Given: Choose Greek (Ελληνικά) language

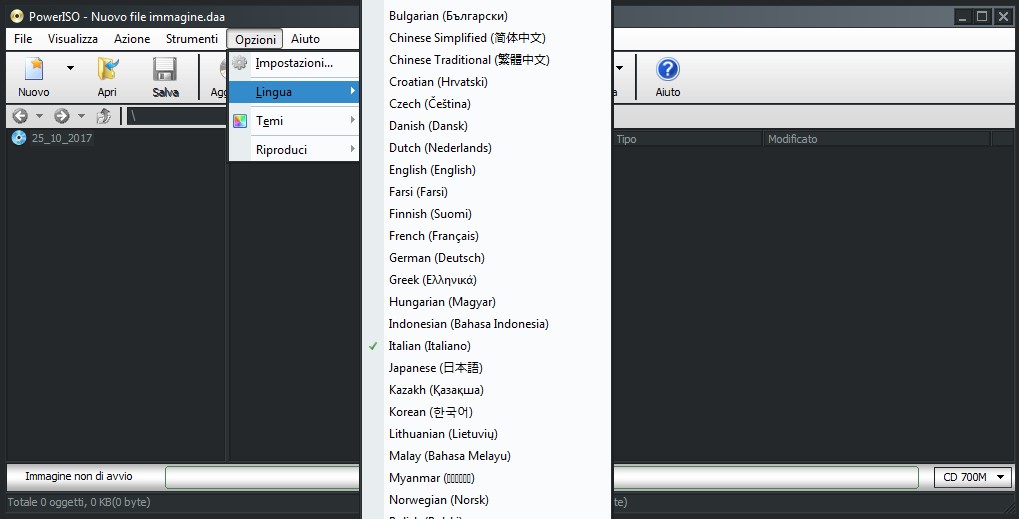Looking at the screenshot, I should (x=487, y=280).
